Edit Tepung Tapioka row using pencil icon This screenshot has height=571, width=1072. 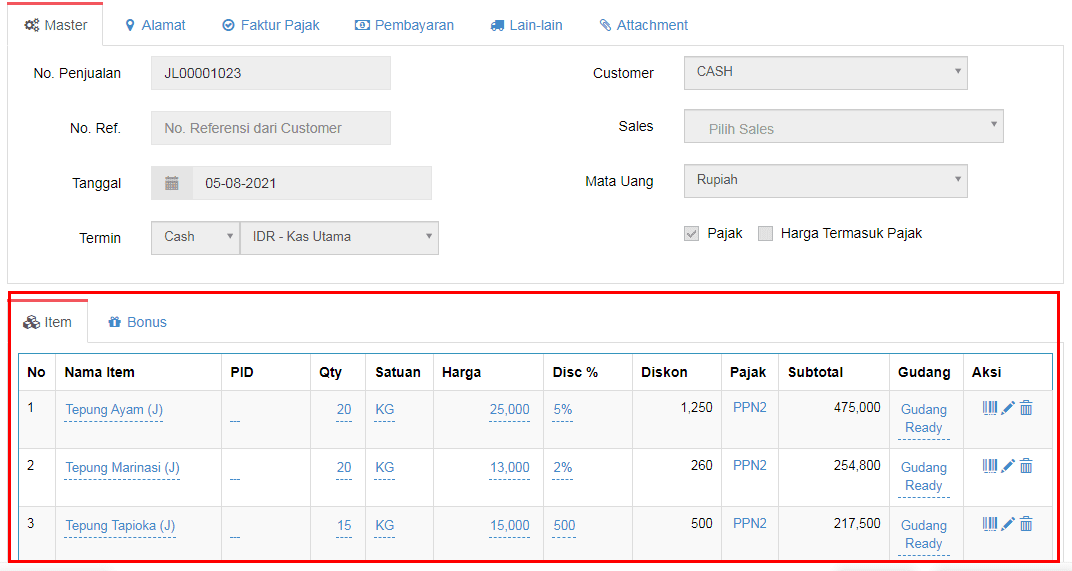pos(1008,524)
